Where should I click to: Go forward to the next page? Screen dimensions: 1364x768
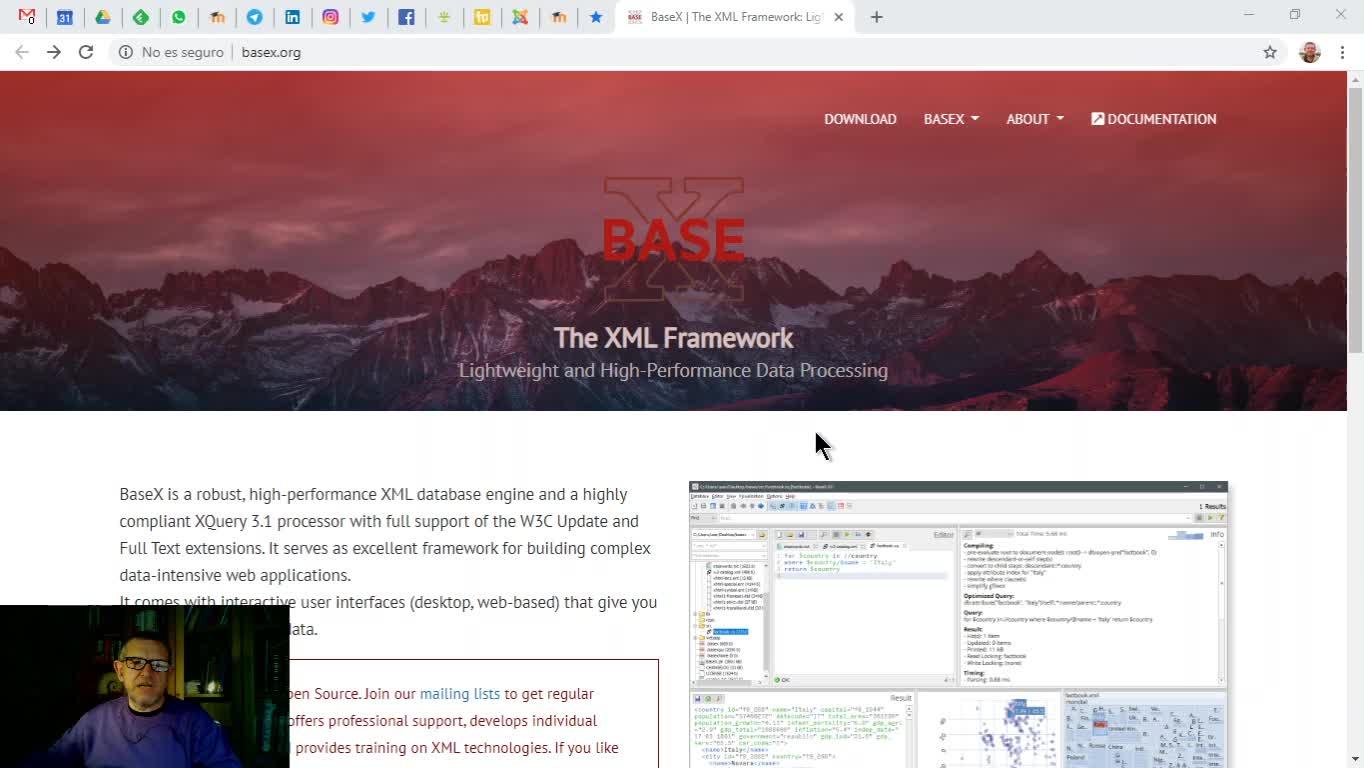[x=54, y=52]
